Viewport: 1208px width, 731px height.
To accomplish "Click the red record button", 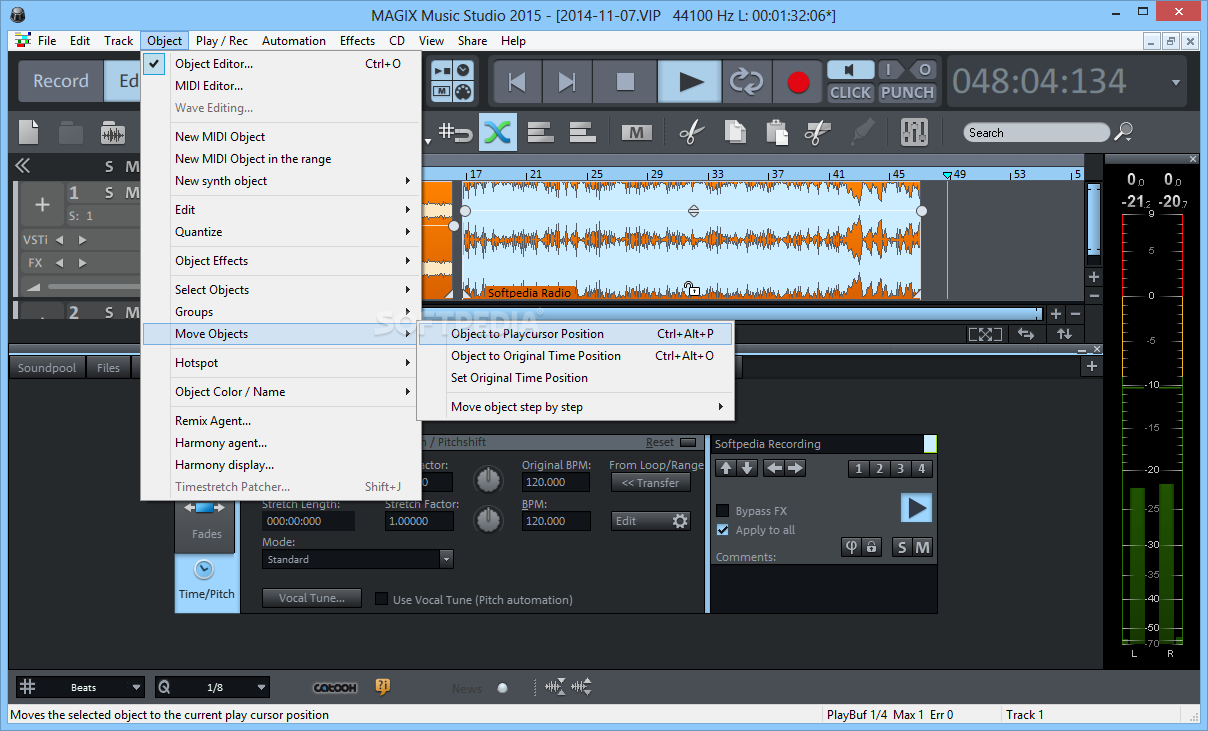I will click(x=798, y=82).
